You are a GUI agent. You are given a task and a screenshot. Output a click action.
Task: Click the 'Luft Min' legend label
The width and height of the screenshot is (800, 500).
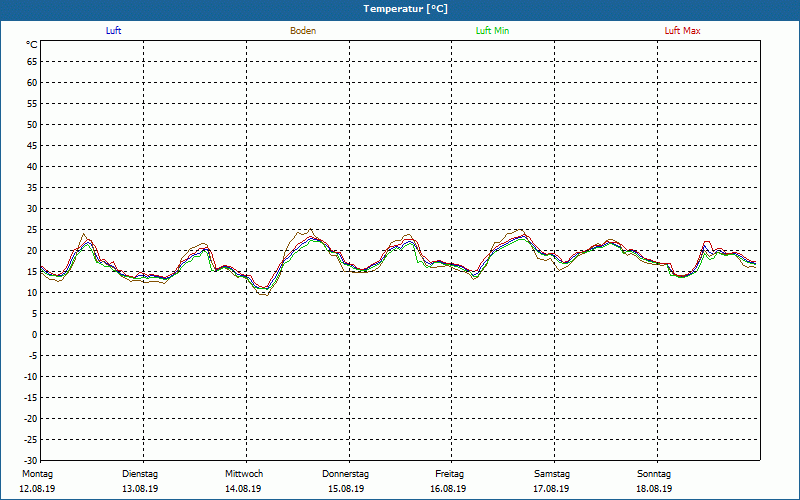[x=492, y=31]
